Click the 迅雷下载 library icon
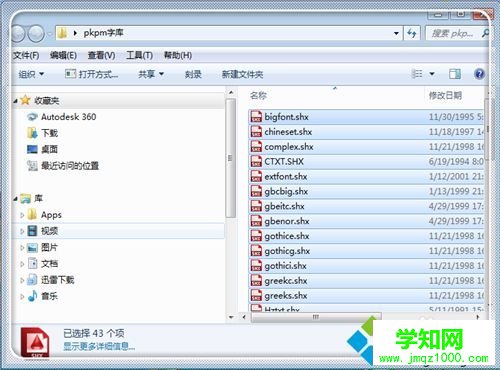Viewport: 500px width, 370px height. point(32,279)
